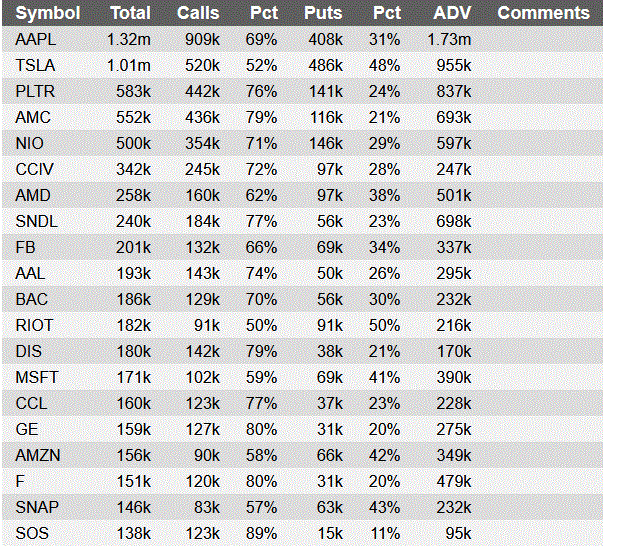Click the SOS ticker symbol
Image resolution: width=641 pixels, height=554 pixels.
(x=32, y=534)
